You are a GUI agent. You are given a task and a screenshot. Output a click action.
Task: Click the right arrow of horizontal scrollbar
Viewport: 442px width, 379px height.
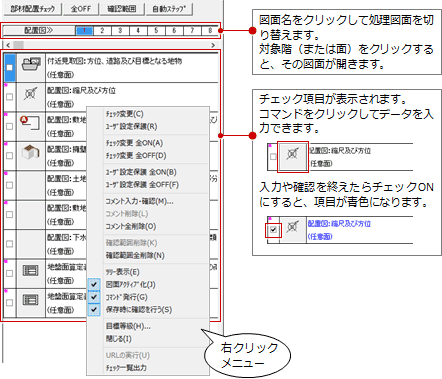click(x=213, y=45)
